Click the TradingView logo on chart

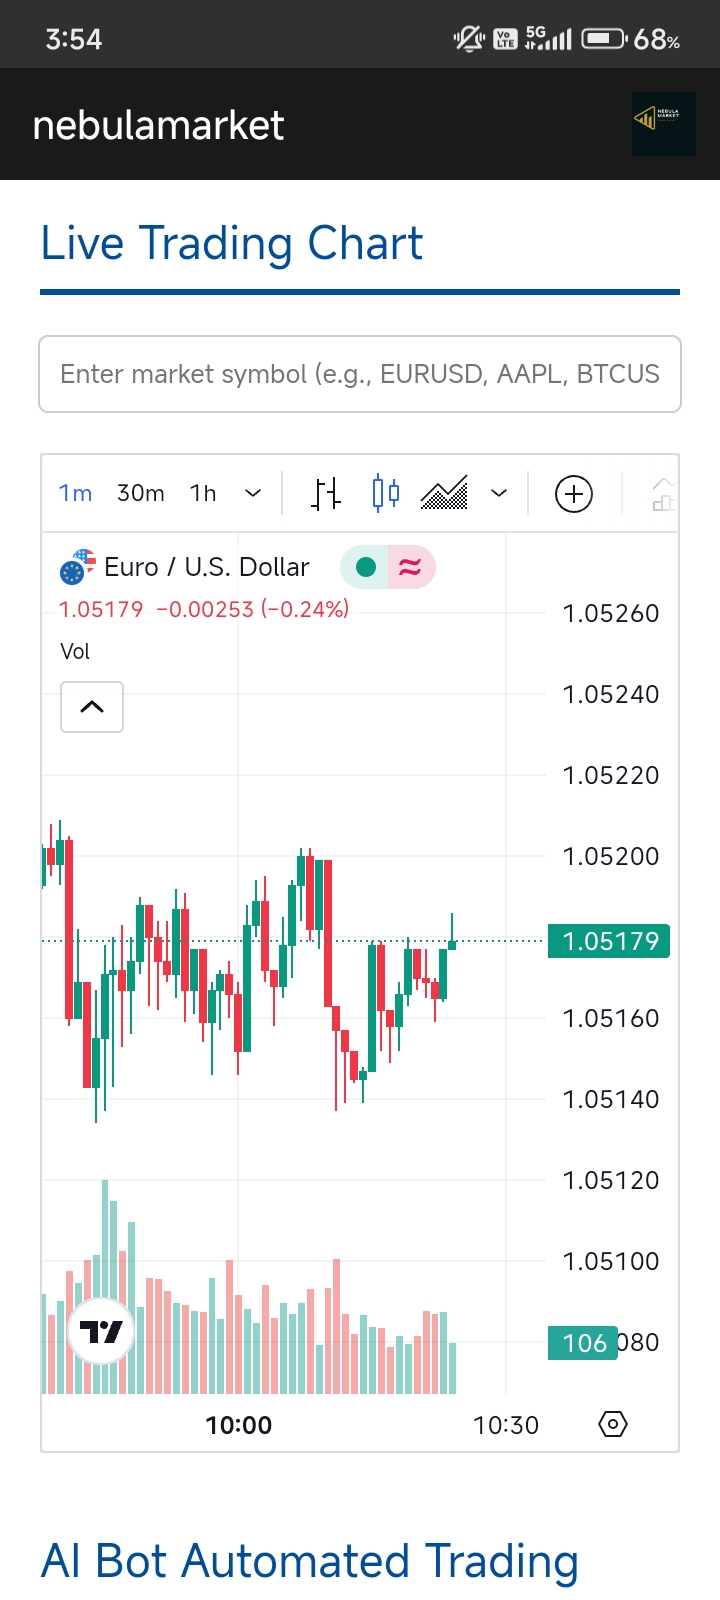pos(101,1331)
